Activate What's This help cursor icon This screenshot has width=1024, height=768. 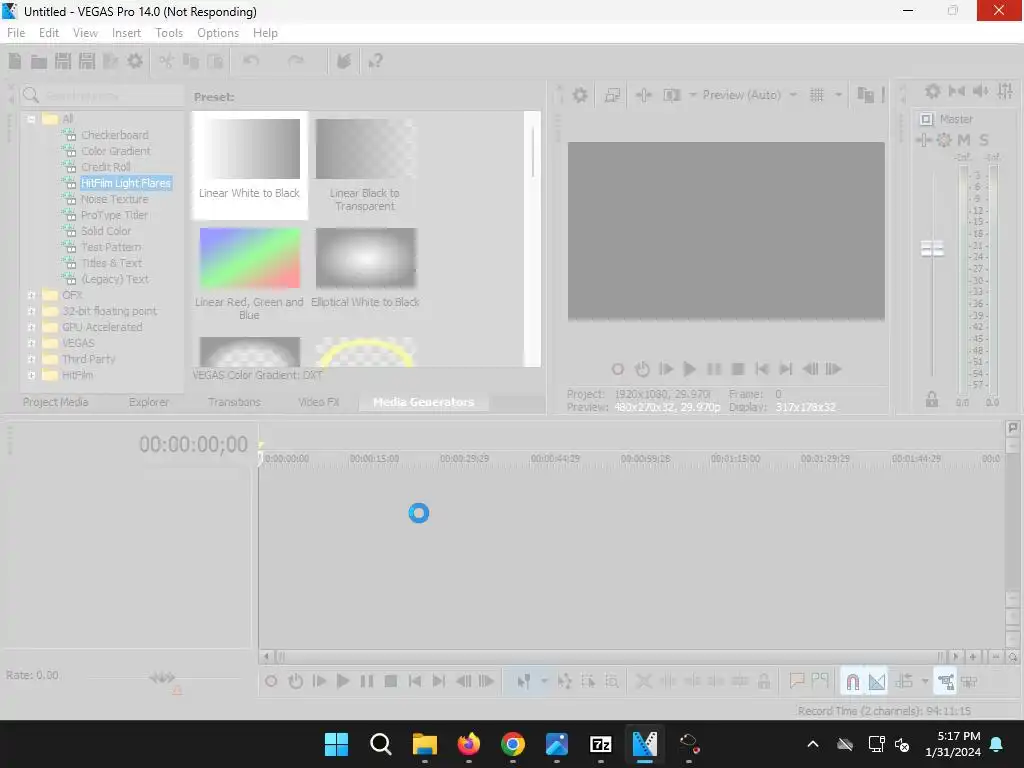tap(376, 61)
